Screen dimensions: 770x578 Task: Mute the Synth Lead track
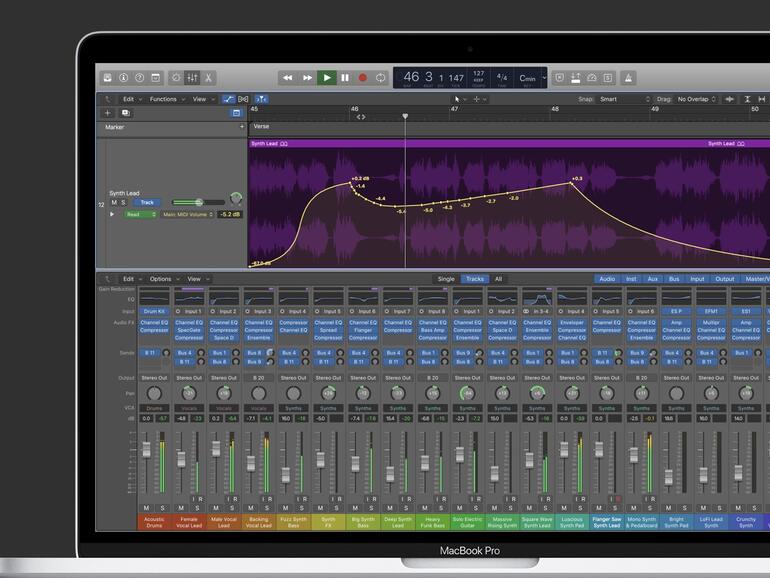pyautogui.click(x=114, y=202)
